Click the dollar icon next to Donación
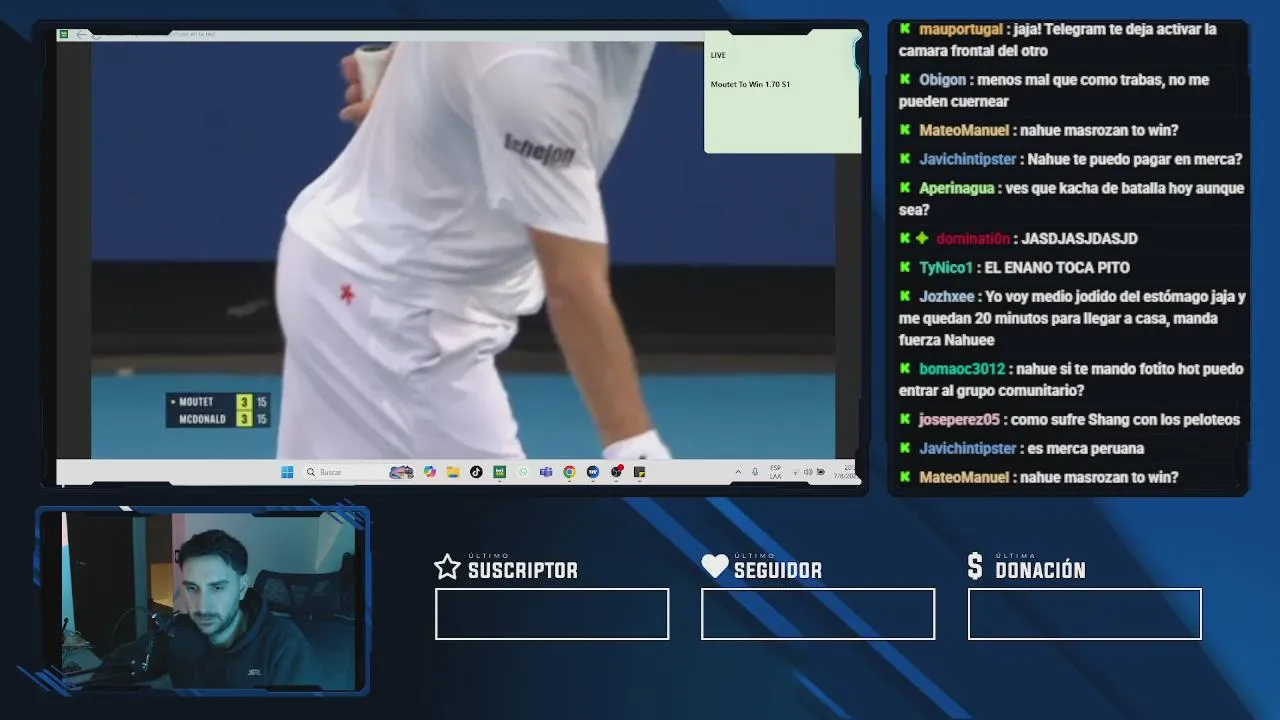This screenshot has width=1280, height=720. coord(975,567)
